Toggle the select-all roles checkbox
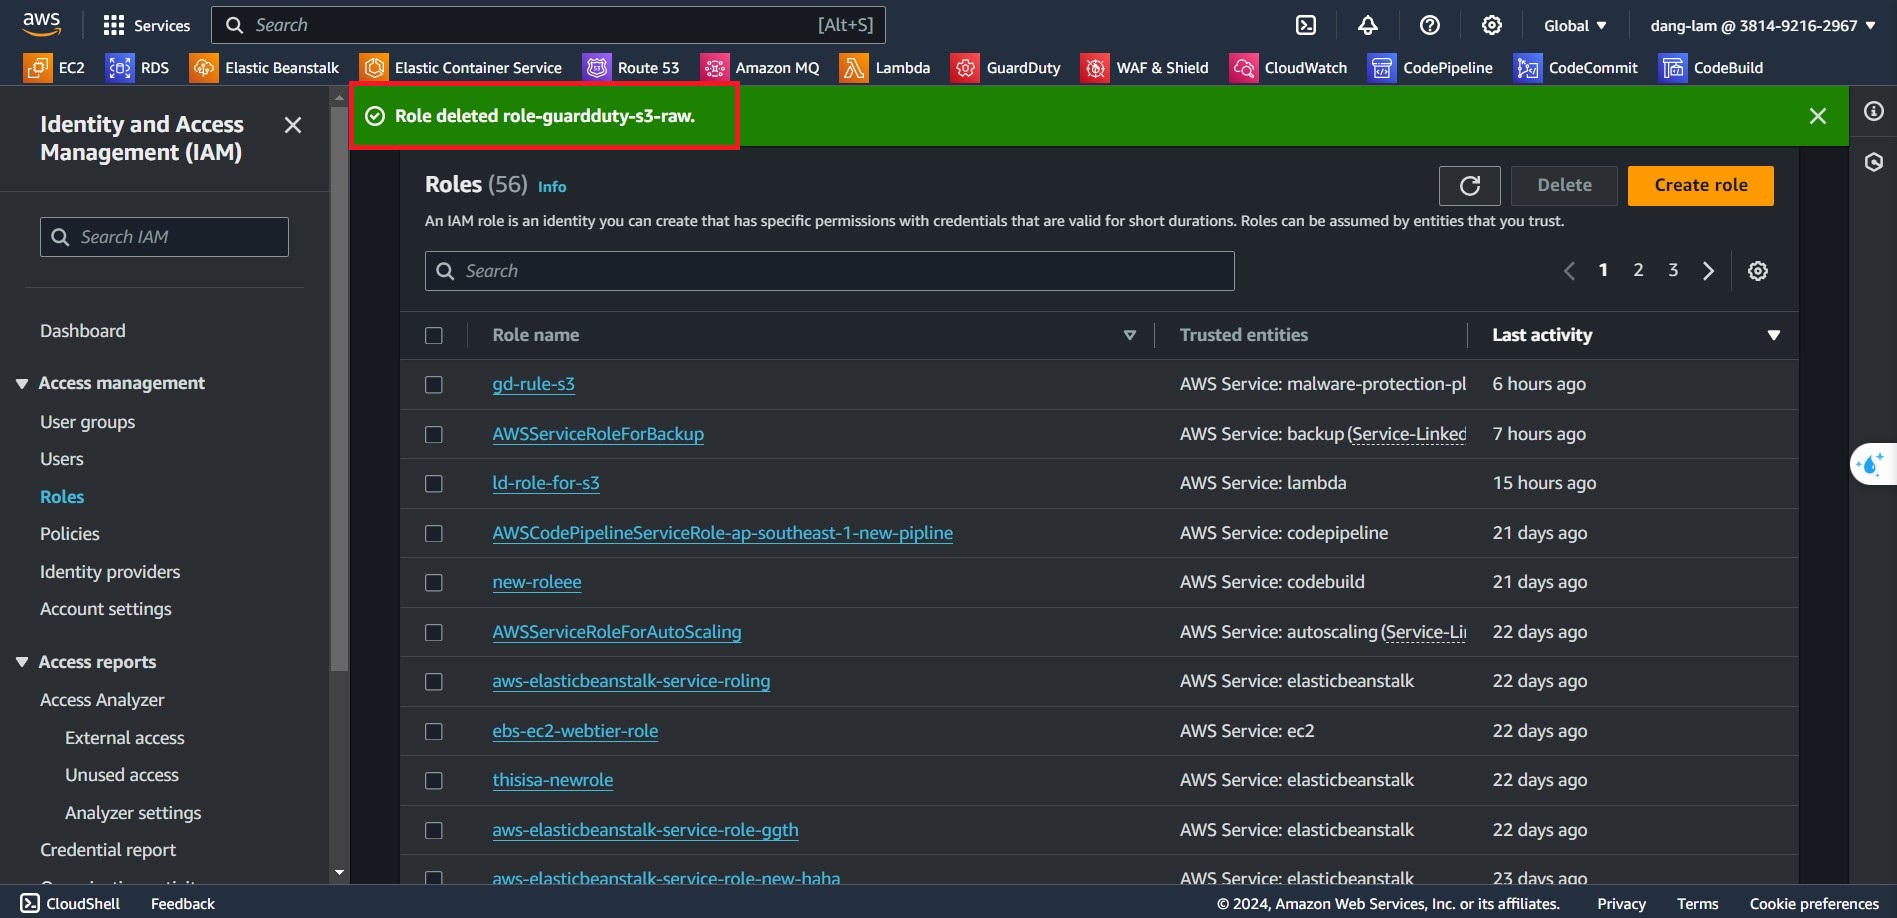1897x918 pixels. click(434, 336)
